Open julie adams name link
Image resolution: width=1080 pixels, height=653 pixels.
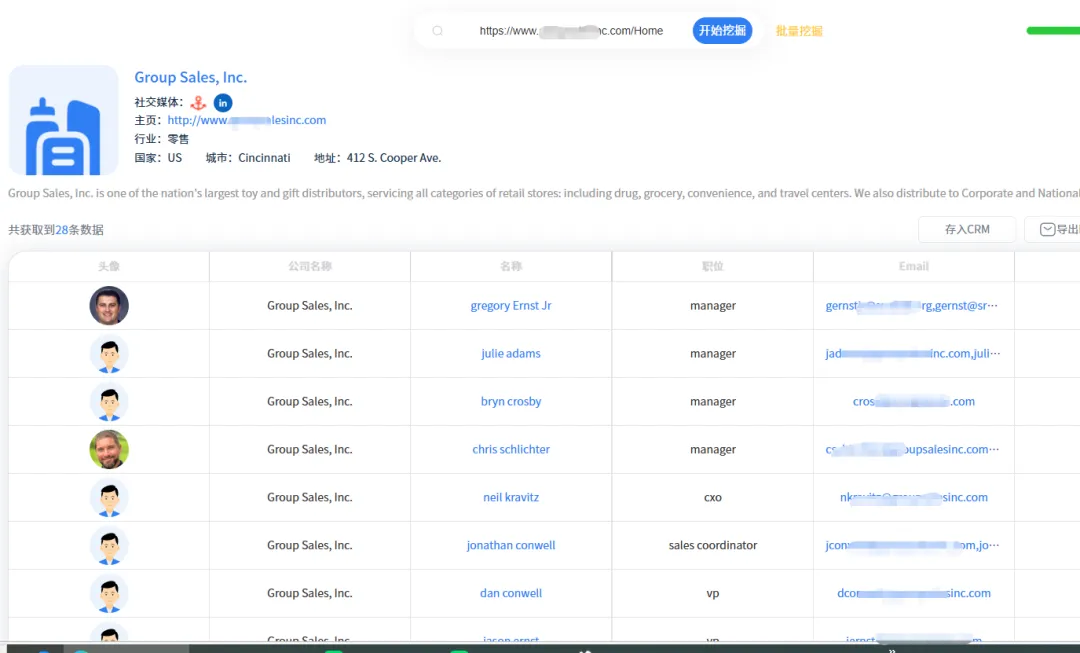click(511, 353)
